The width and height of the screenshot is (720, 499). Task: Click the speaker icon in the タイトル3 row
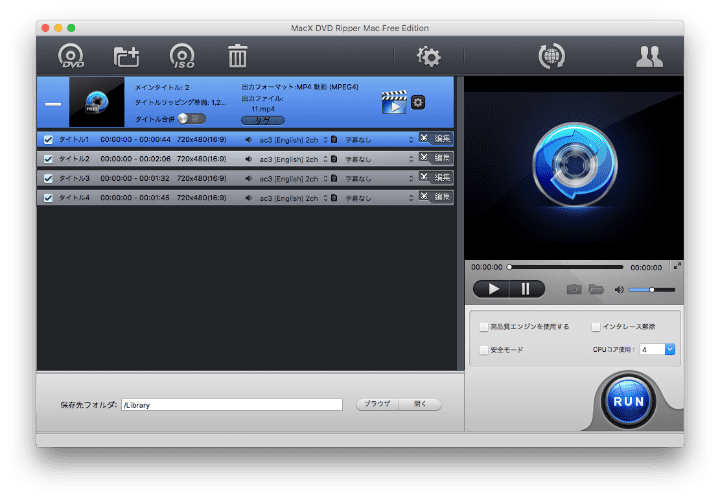(248, 179)
